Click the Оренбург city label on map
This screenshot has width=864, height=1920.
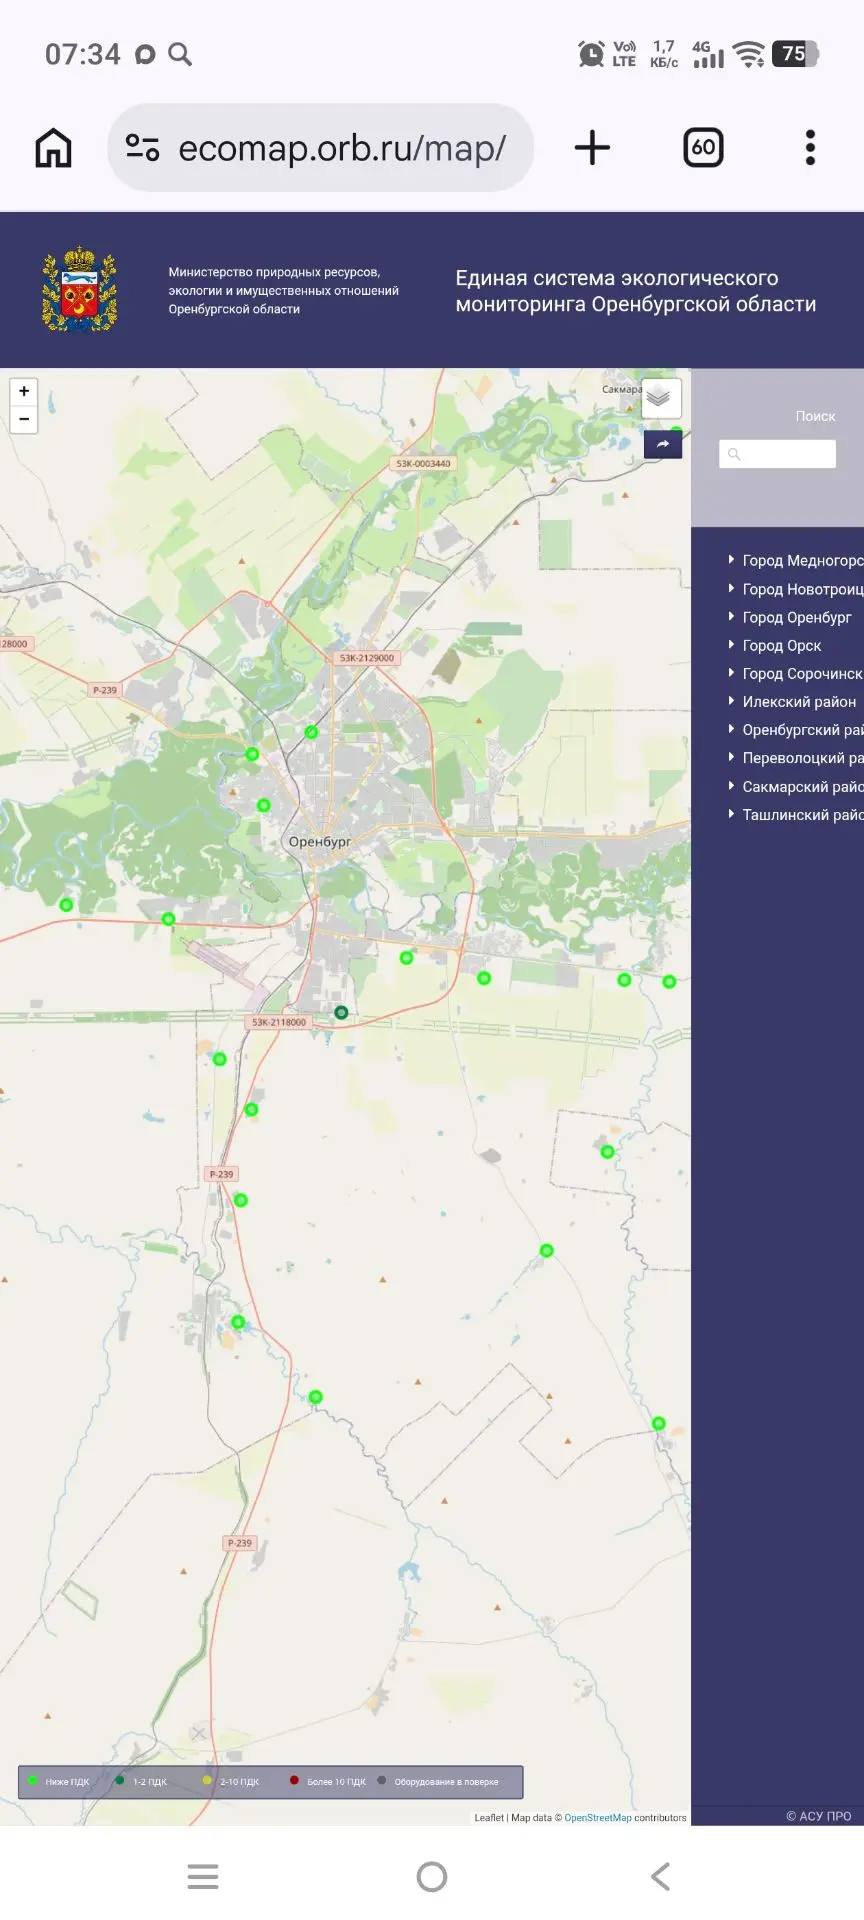click(320, 842)
